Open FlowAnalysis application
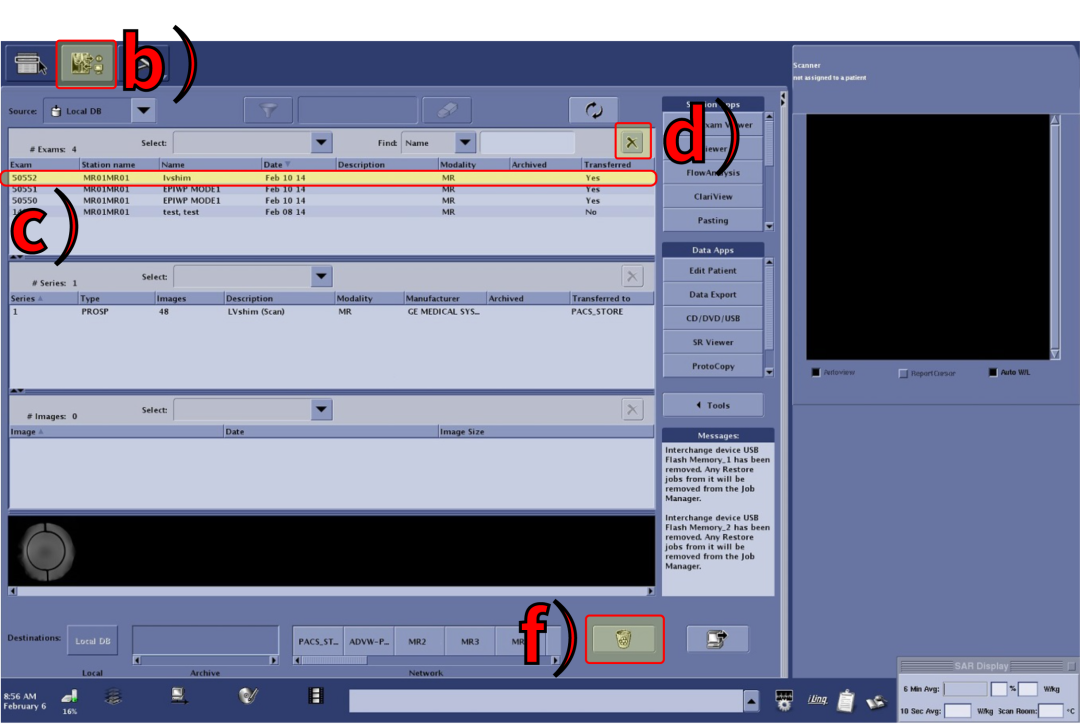 pyautogui.click(x=713, y=173)
